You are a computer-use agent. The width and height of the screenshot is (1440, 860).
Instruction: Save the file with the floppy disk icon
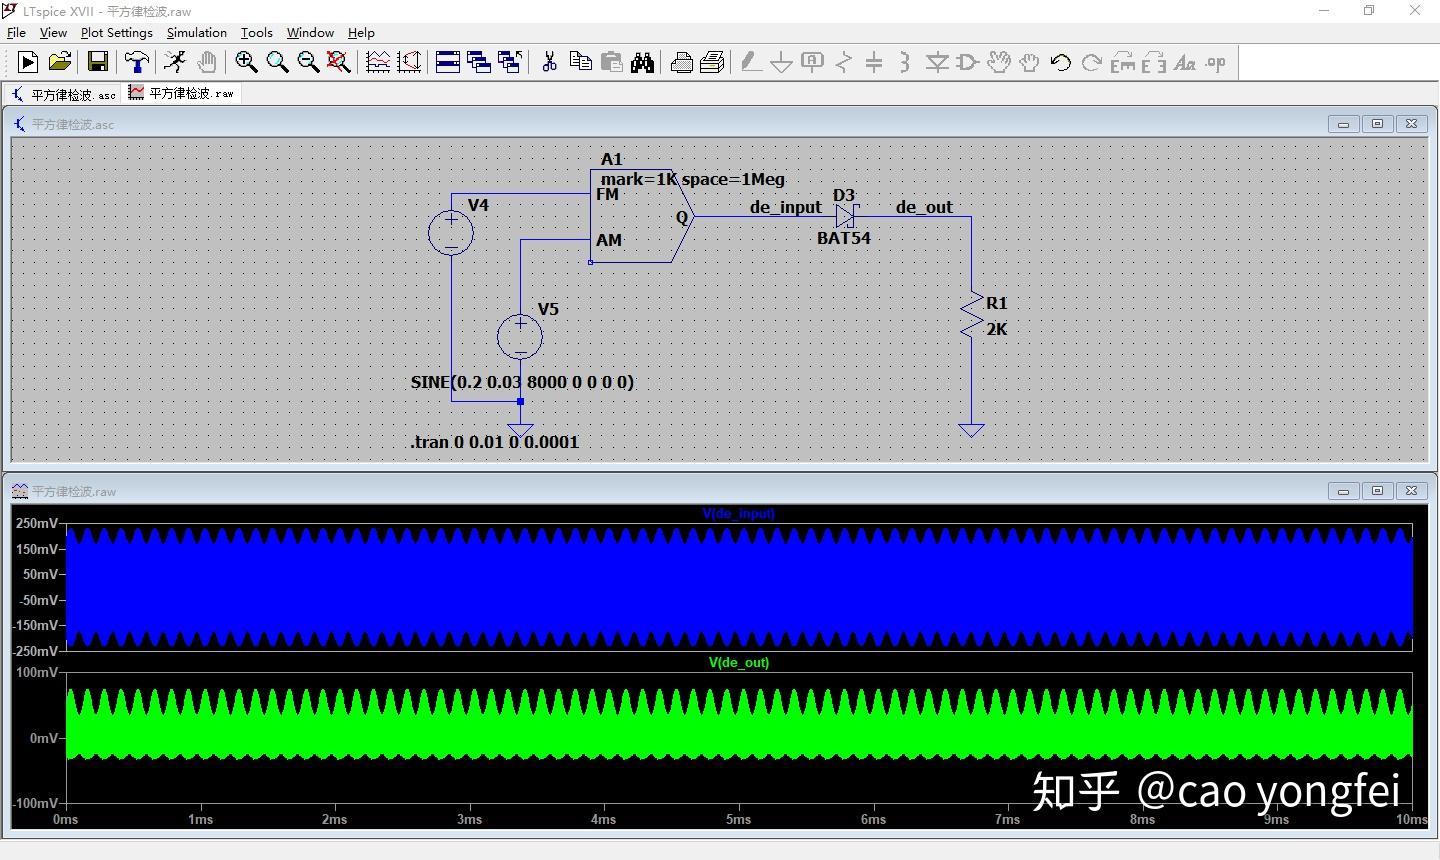click(98, 62)
